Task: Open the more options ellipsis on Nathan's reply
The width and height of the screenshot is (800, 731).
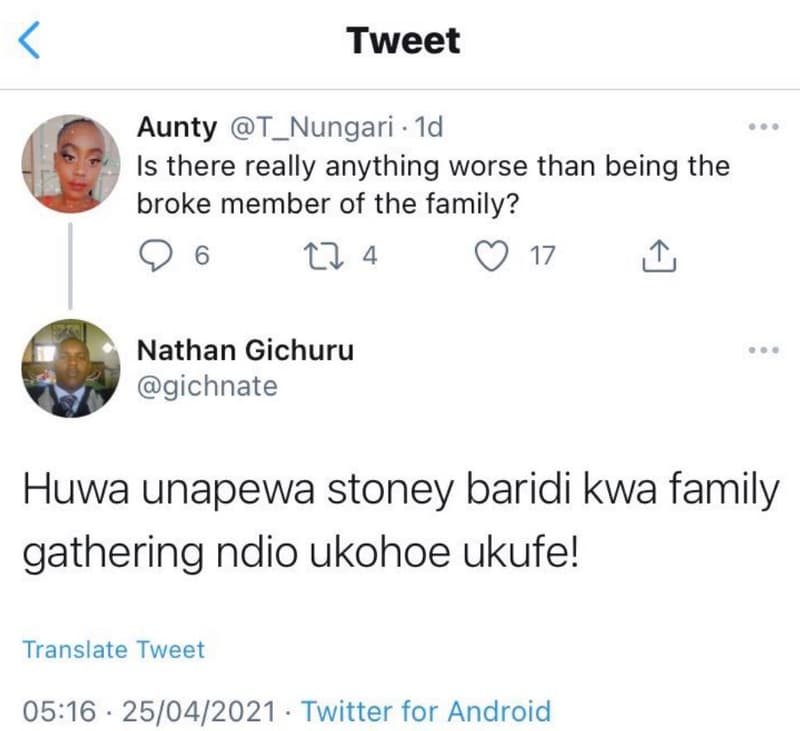Action: click(x=764, y=349)
